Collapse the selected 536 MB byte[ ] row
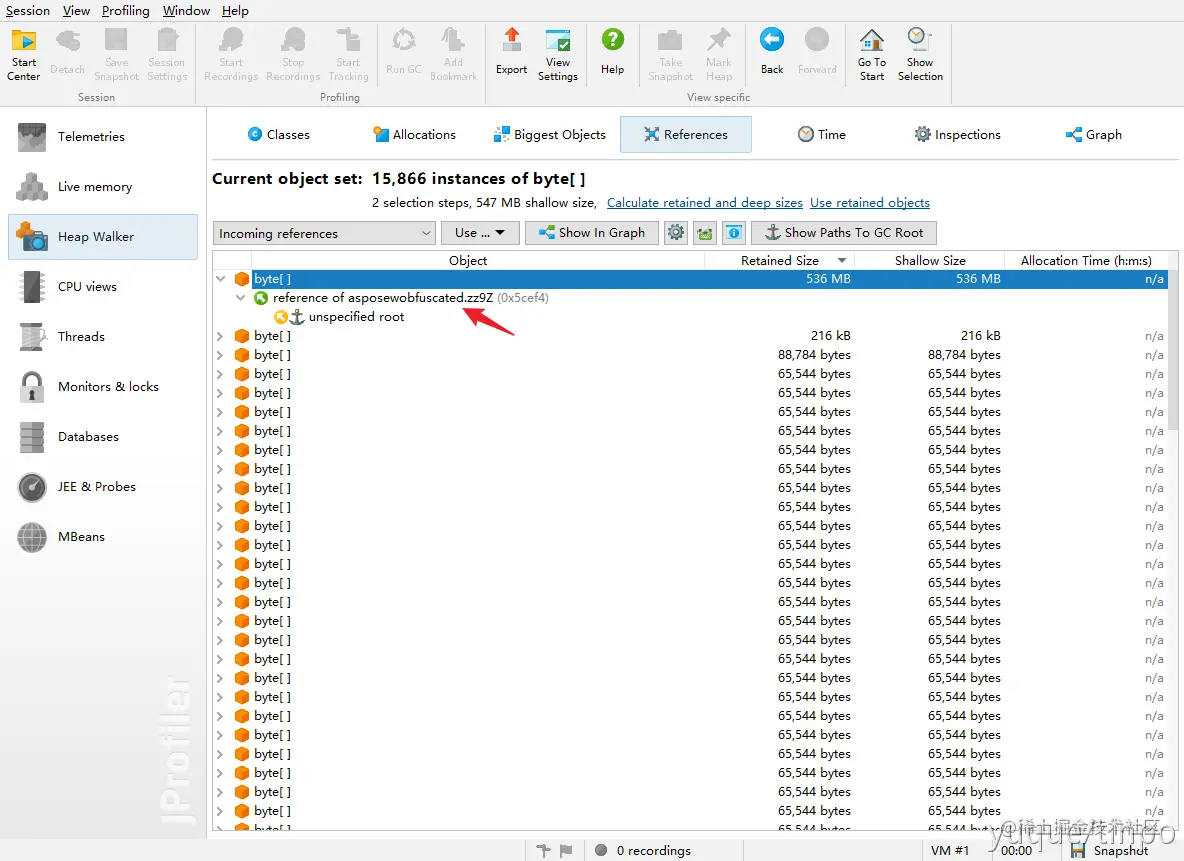Screen dimensions: 1184x861 [x=220, y=279]
